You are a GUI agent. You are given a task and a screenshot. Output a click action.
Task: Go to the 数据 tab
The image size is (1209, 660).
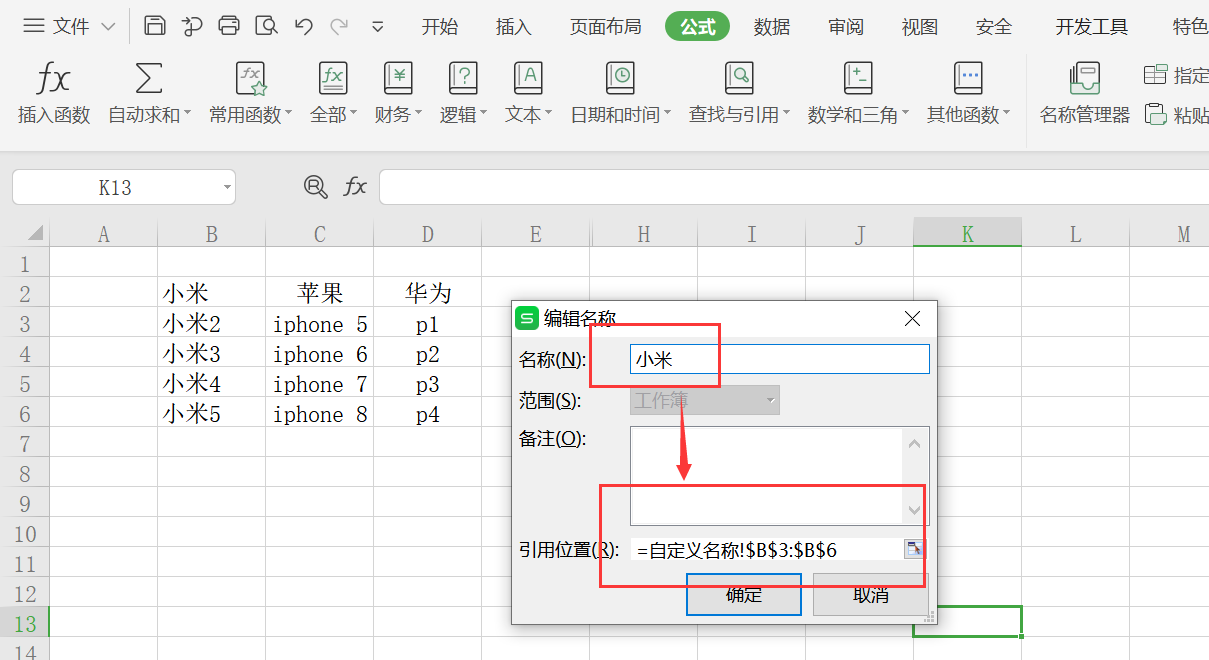point(772,27)
